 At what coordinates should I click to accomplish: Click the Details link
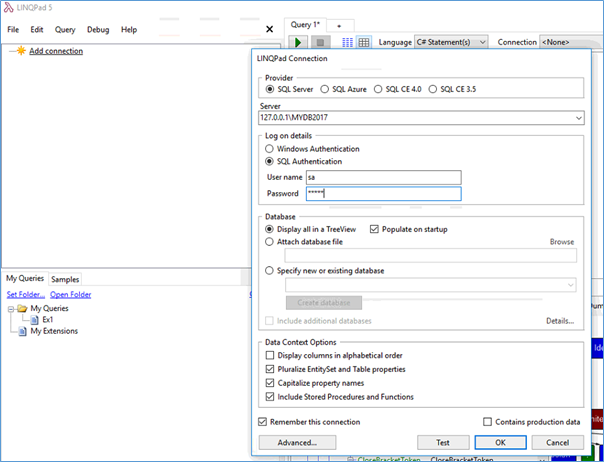pyautogui.click(x=560, y=321)
